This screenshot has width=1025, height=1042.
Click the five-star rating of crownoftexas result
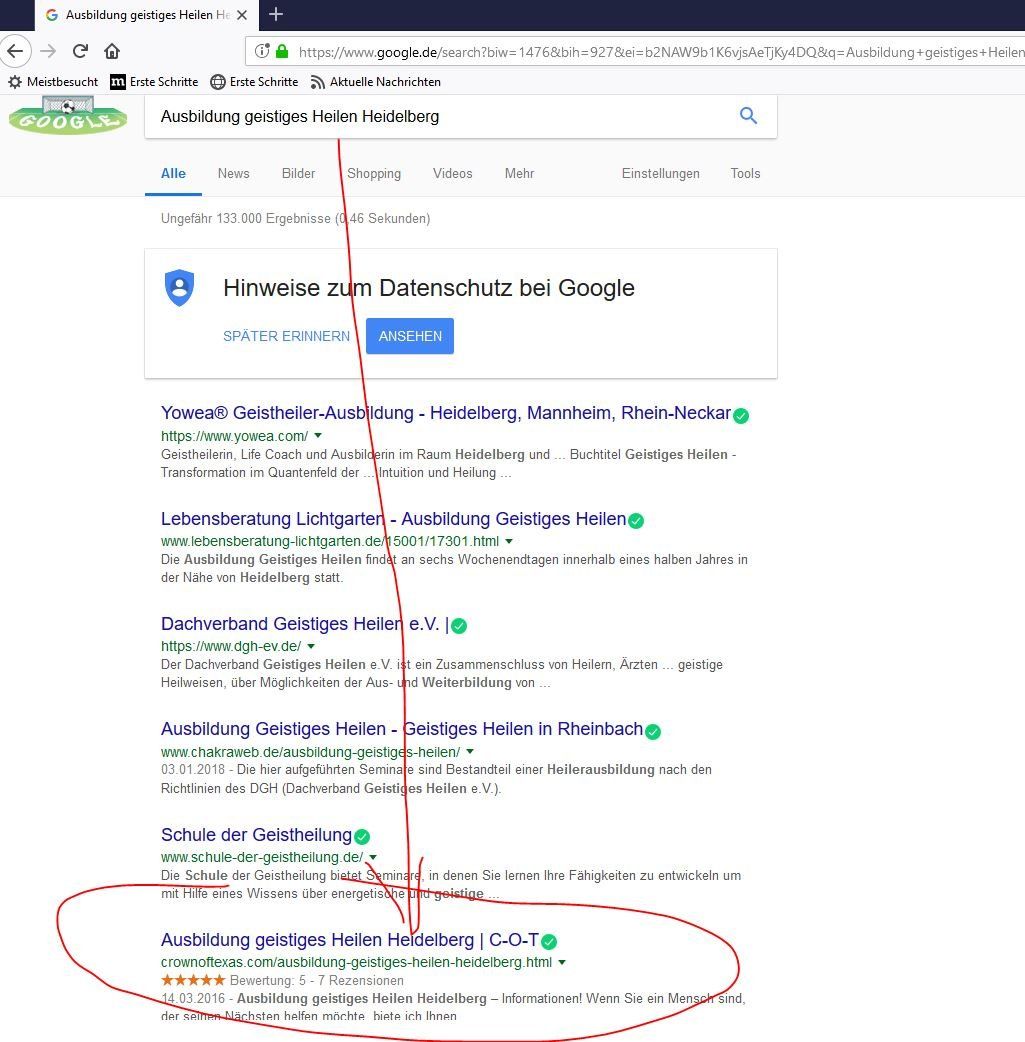click(193, 980)
